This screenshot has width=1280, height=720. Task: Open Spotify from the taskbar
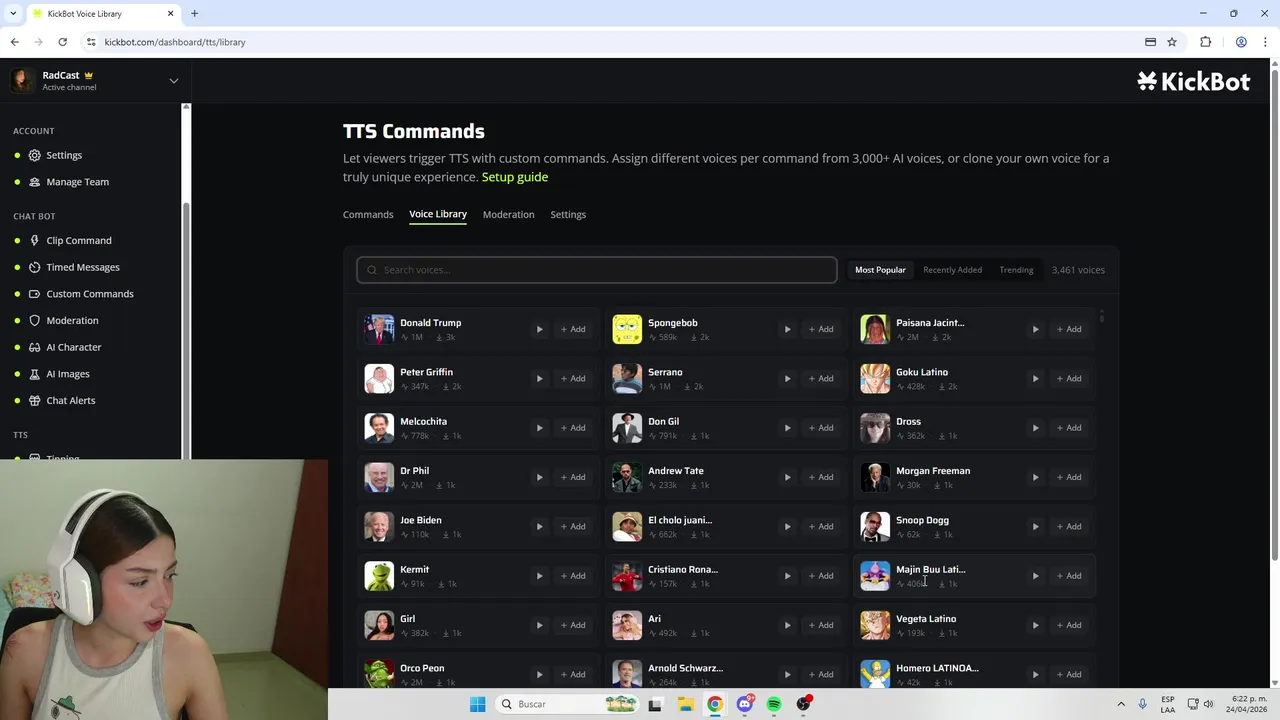pyautogui.click(x=774, y=704)
